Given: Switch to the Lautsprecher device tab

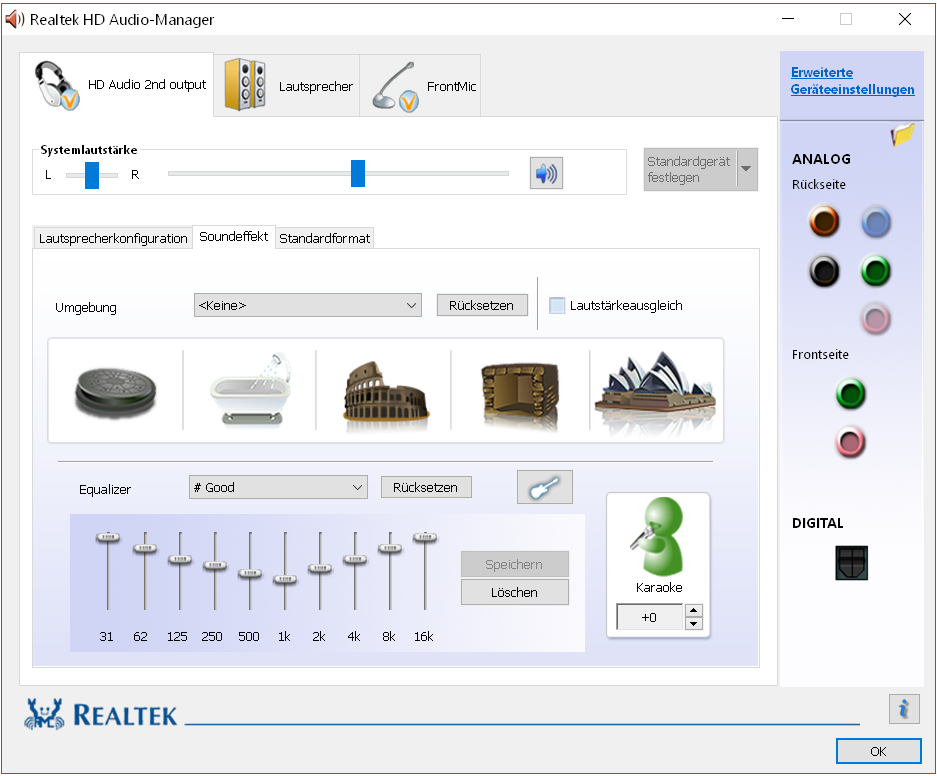Looking at the screenshot, I should 287,86.
